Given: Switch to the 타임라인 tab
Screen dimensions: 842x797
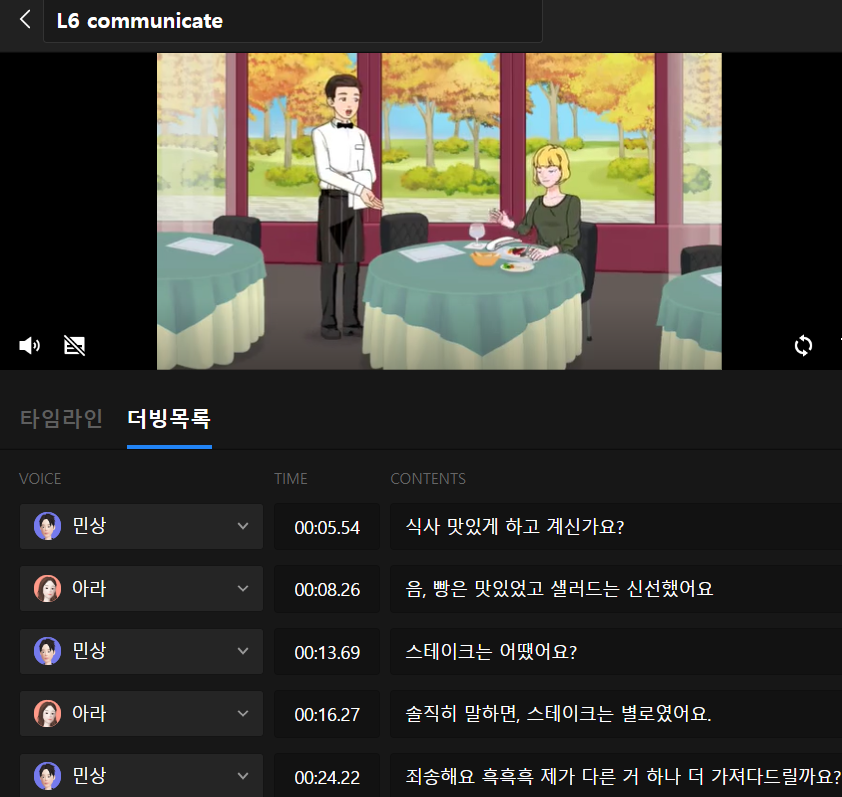Looking at the screenshot, I should [x=60, y=419].
